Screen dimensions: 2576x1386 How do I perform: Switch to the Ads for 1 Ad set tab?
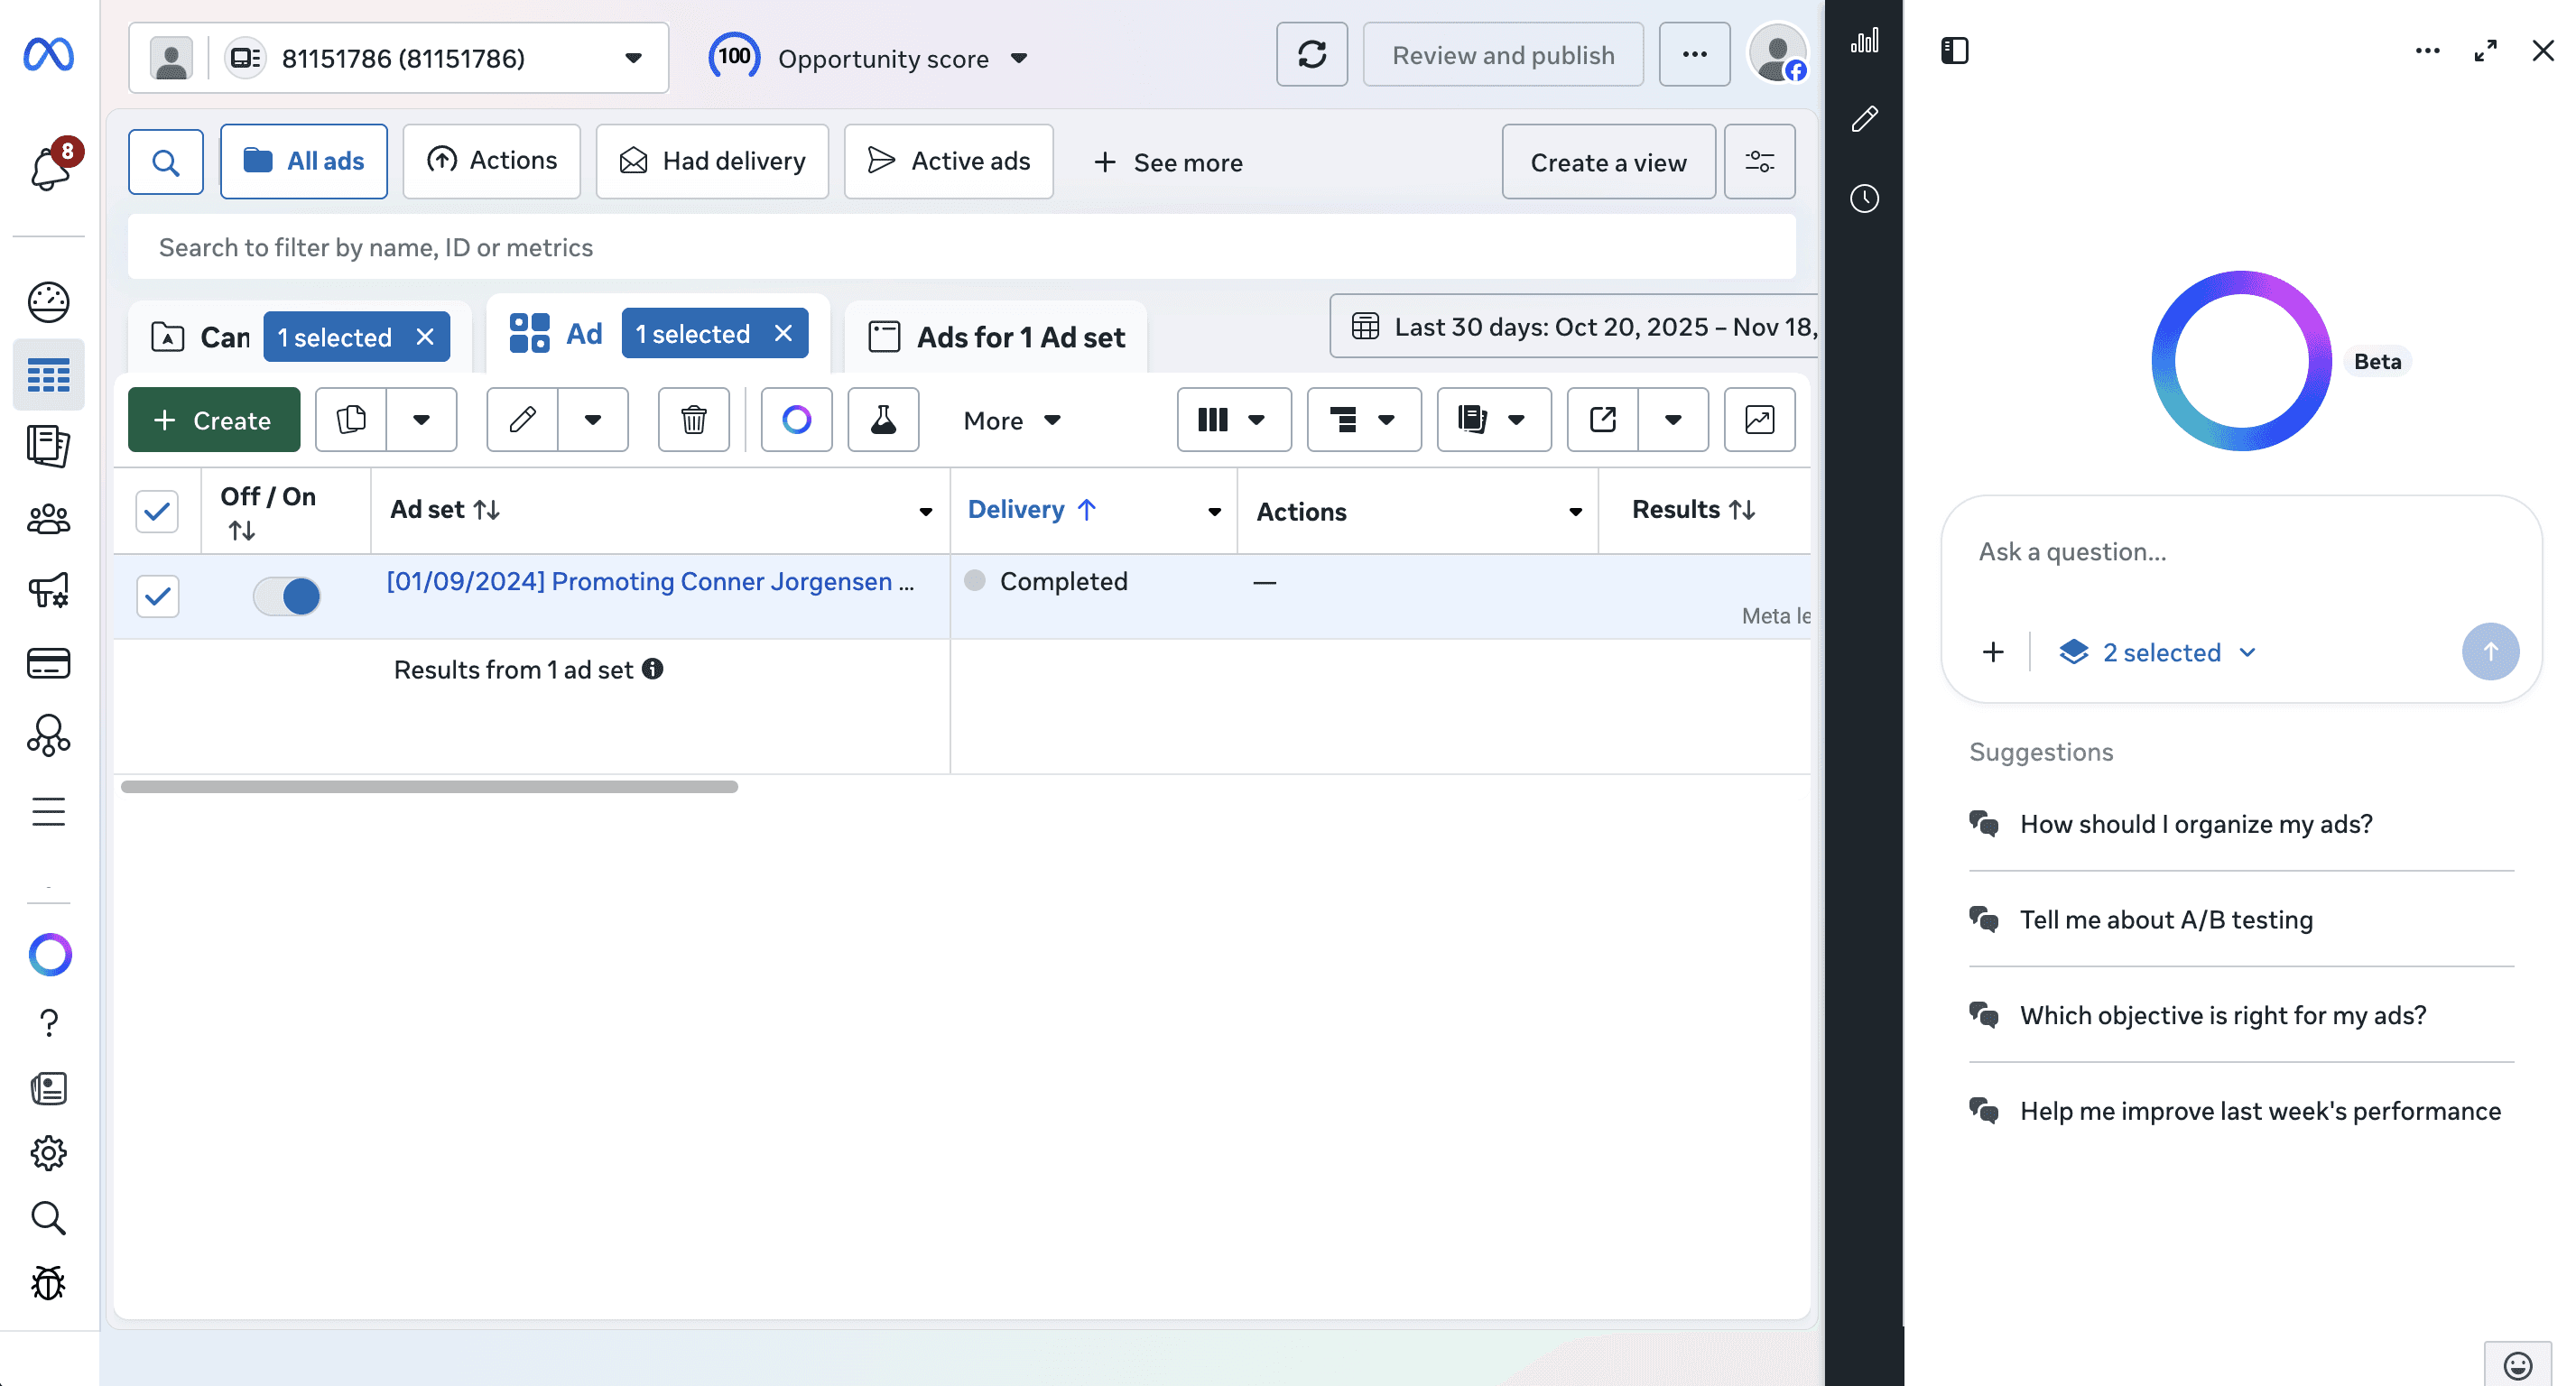pyautogui.click(x=998, y=337)
